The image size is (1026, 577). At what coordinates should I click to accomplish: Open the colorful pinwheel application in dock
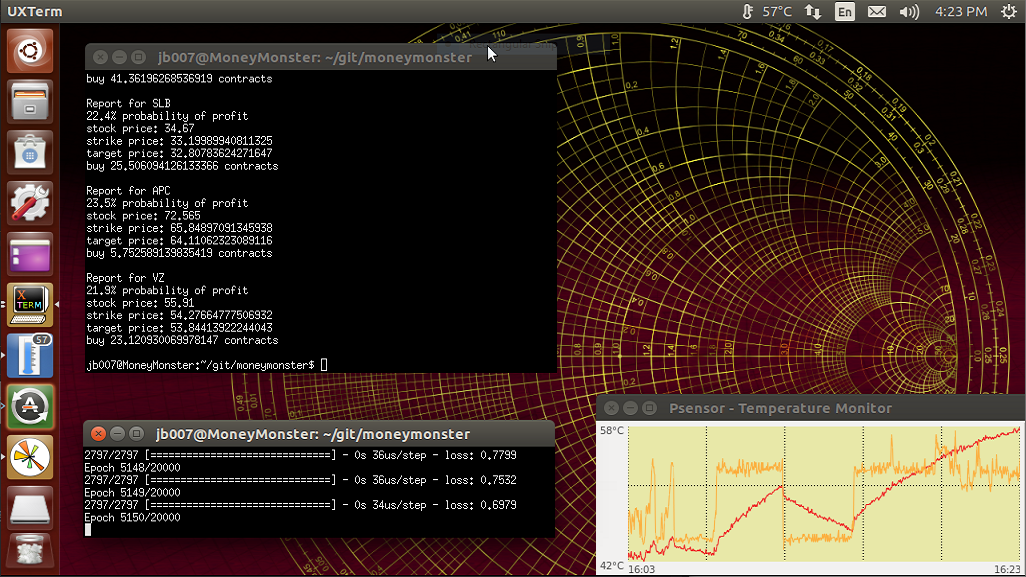click(x=29, y=457)
